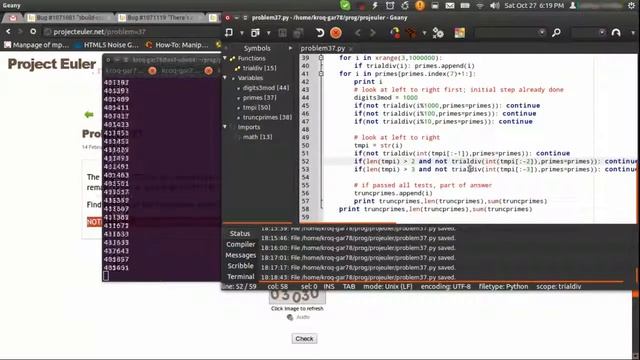Close the second terminal tab with red x
Image resolution: width=640 pixels, height=360 pixels.
(209, 71)
